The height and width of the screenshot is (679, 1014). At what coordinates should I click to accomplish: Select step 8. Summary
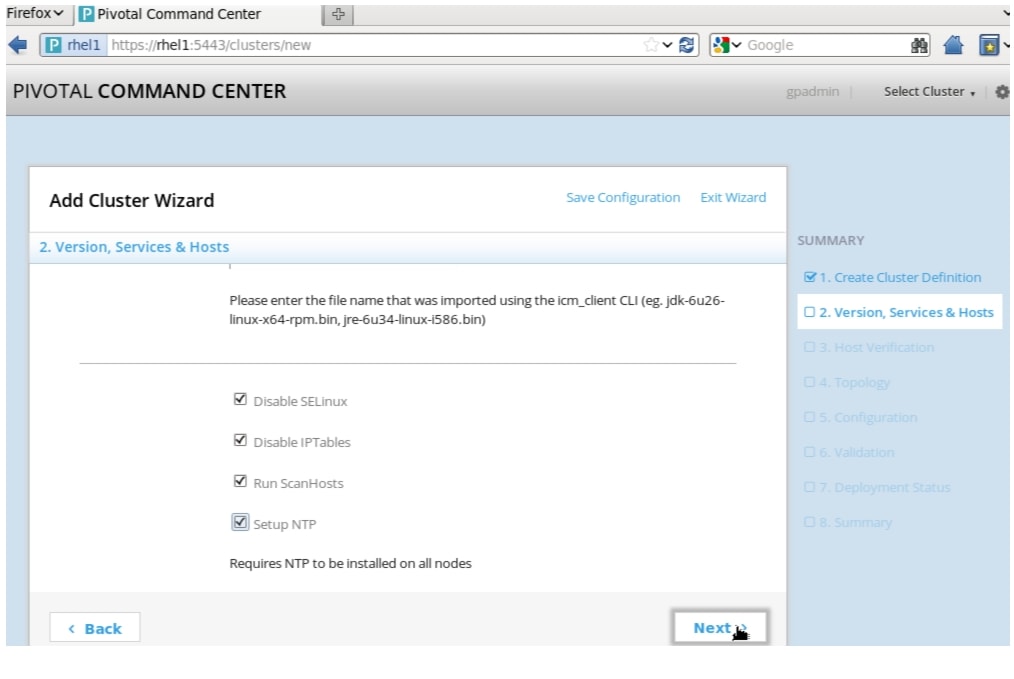[848, 522]
